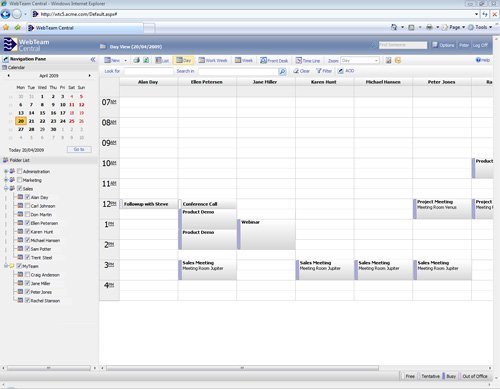Open the Zoom dropdown

(376, 61)
